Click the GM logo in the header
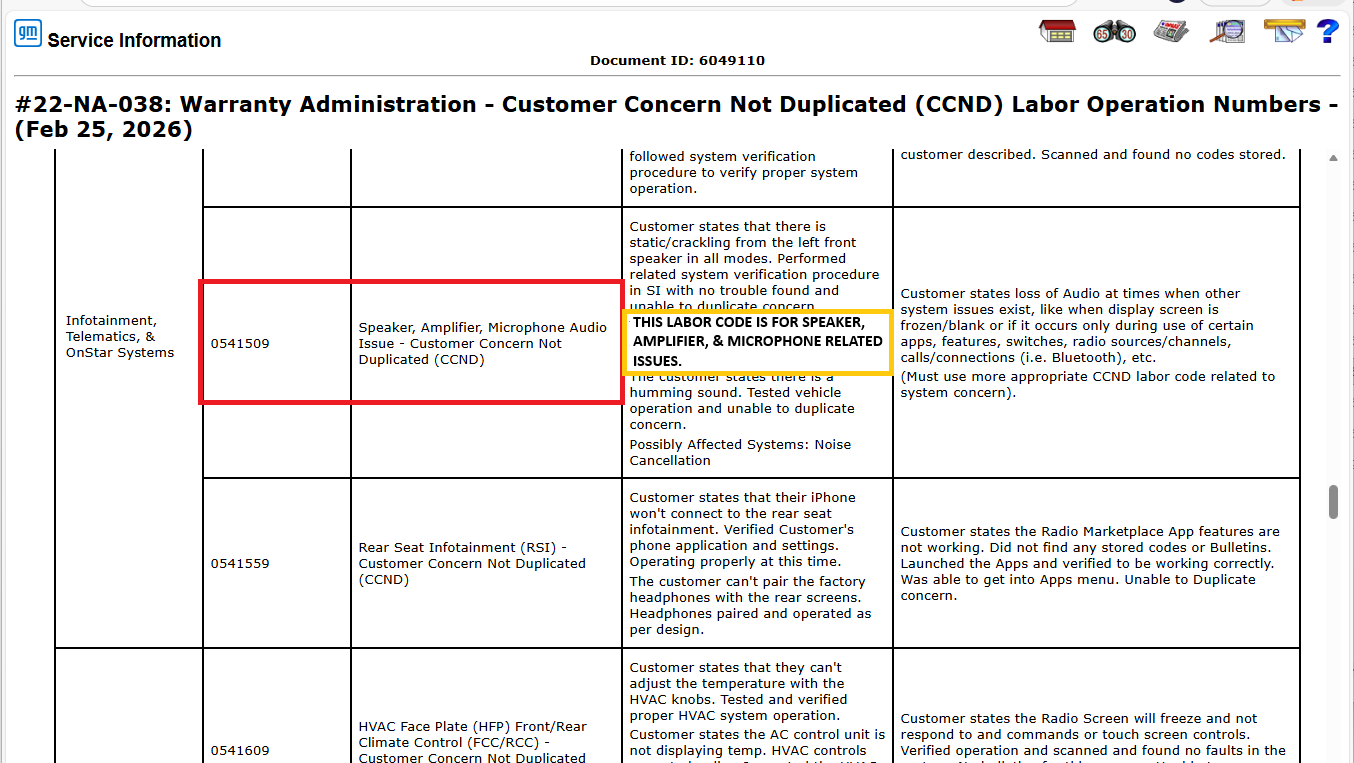1354x763 pixels. point(28,34)
